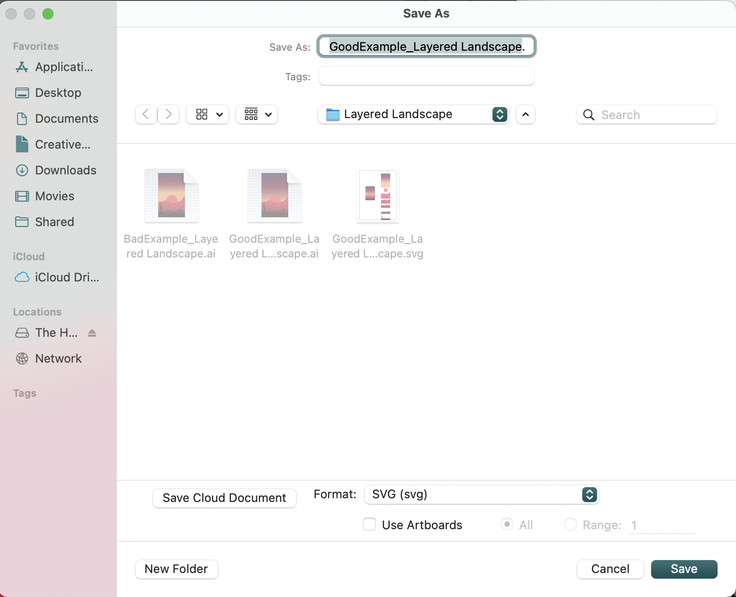Open Network in the sidebar
736x597 pixels.
[48, 359]
